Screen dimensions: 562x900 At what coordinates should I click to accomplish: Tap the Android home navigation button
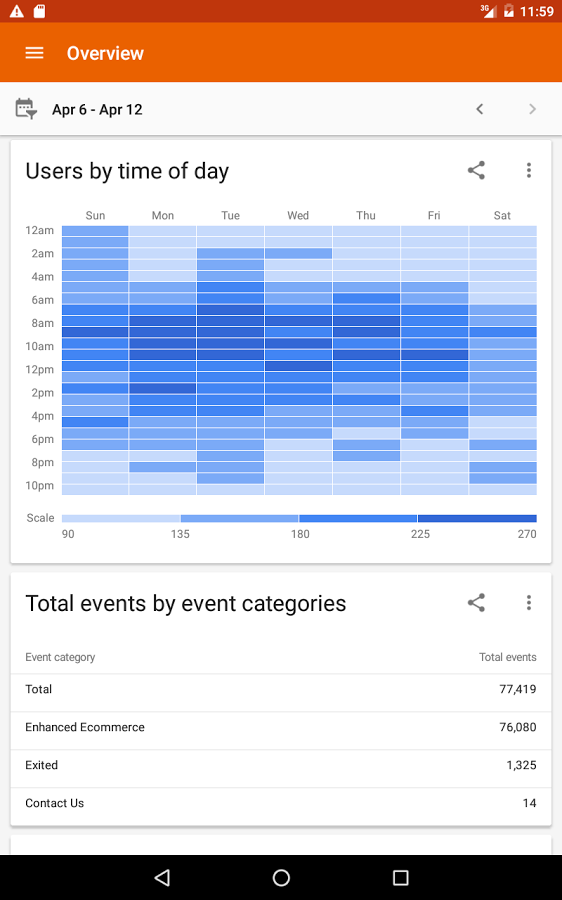(281, 877)
